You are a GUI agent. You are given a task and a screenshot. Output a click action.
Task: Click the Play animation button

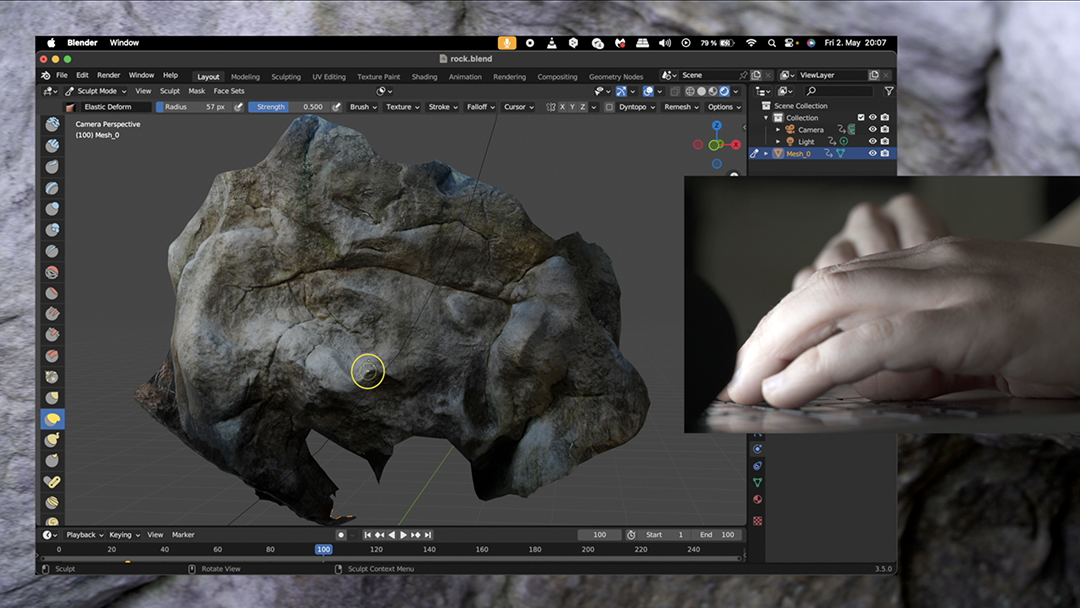(404, 535)
